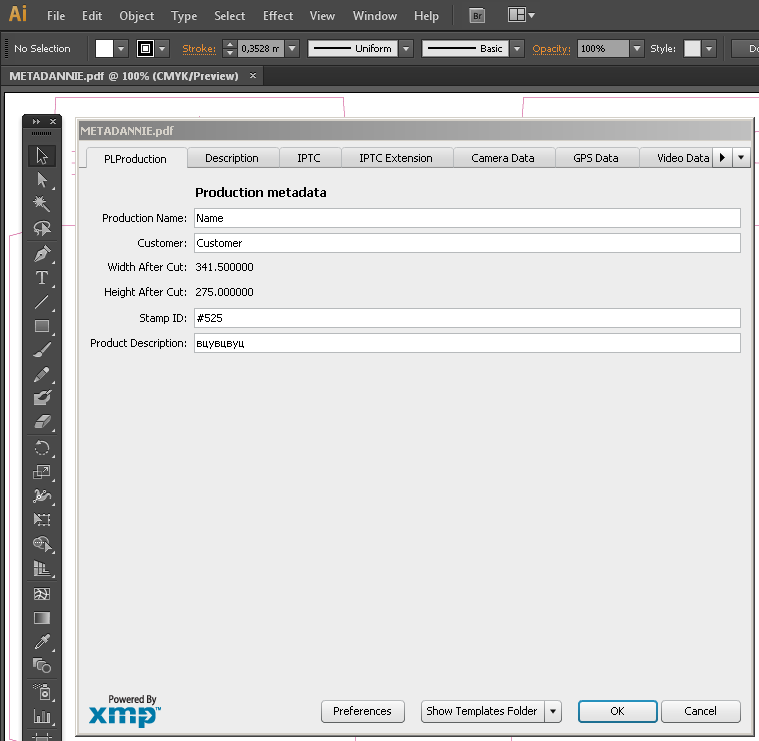
Task: Select the Paintbrush tool
Action: coord(42,350)
